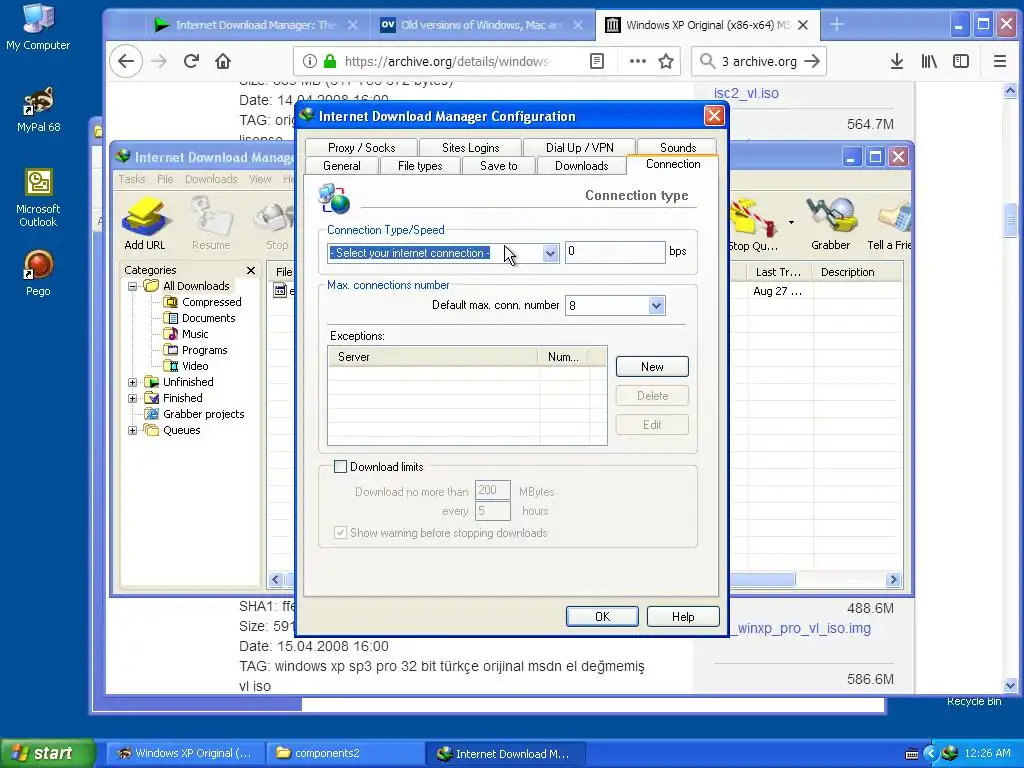Select Documents category in tree
This screenshot has height=768, width=1024.
208,318
